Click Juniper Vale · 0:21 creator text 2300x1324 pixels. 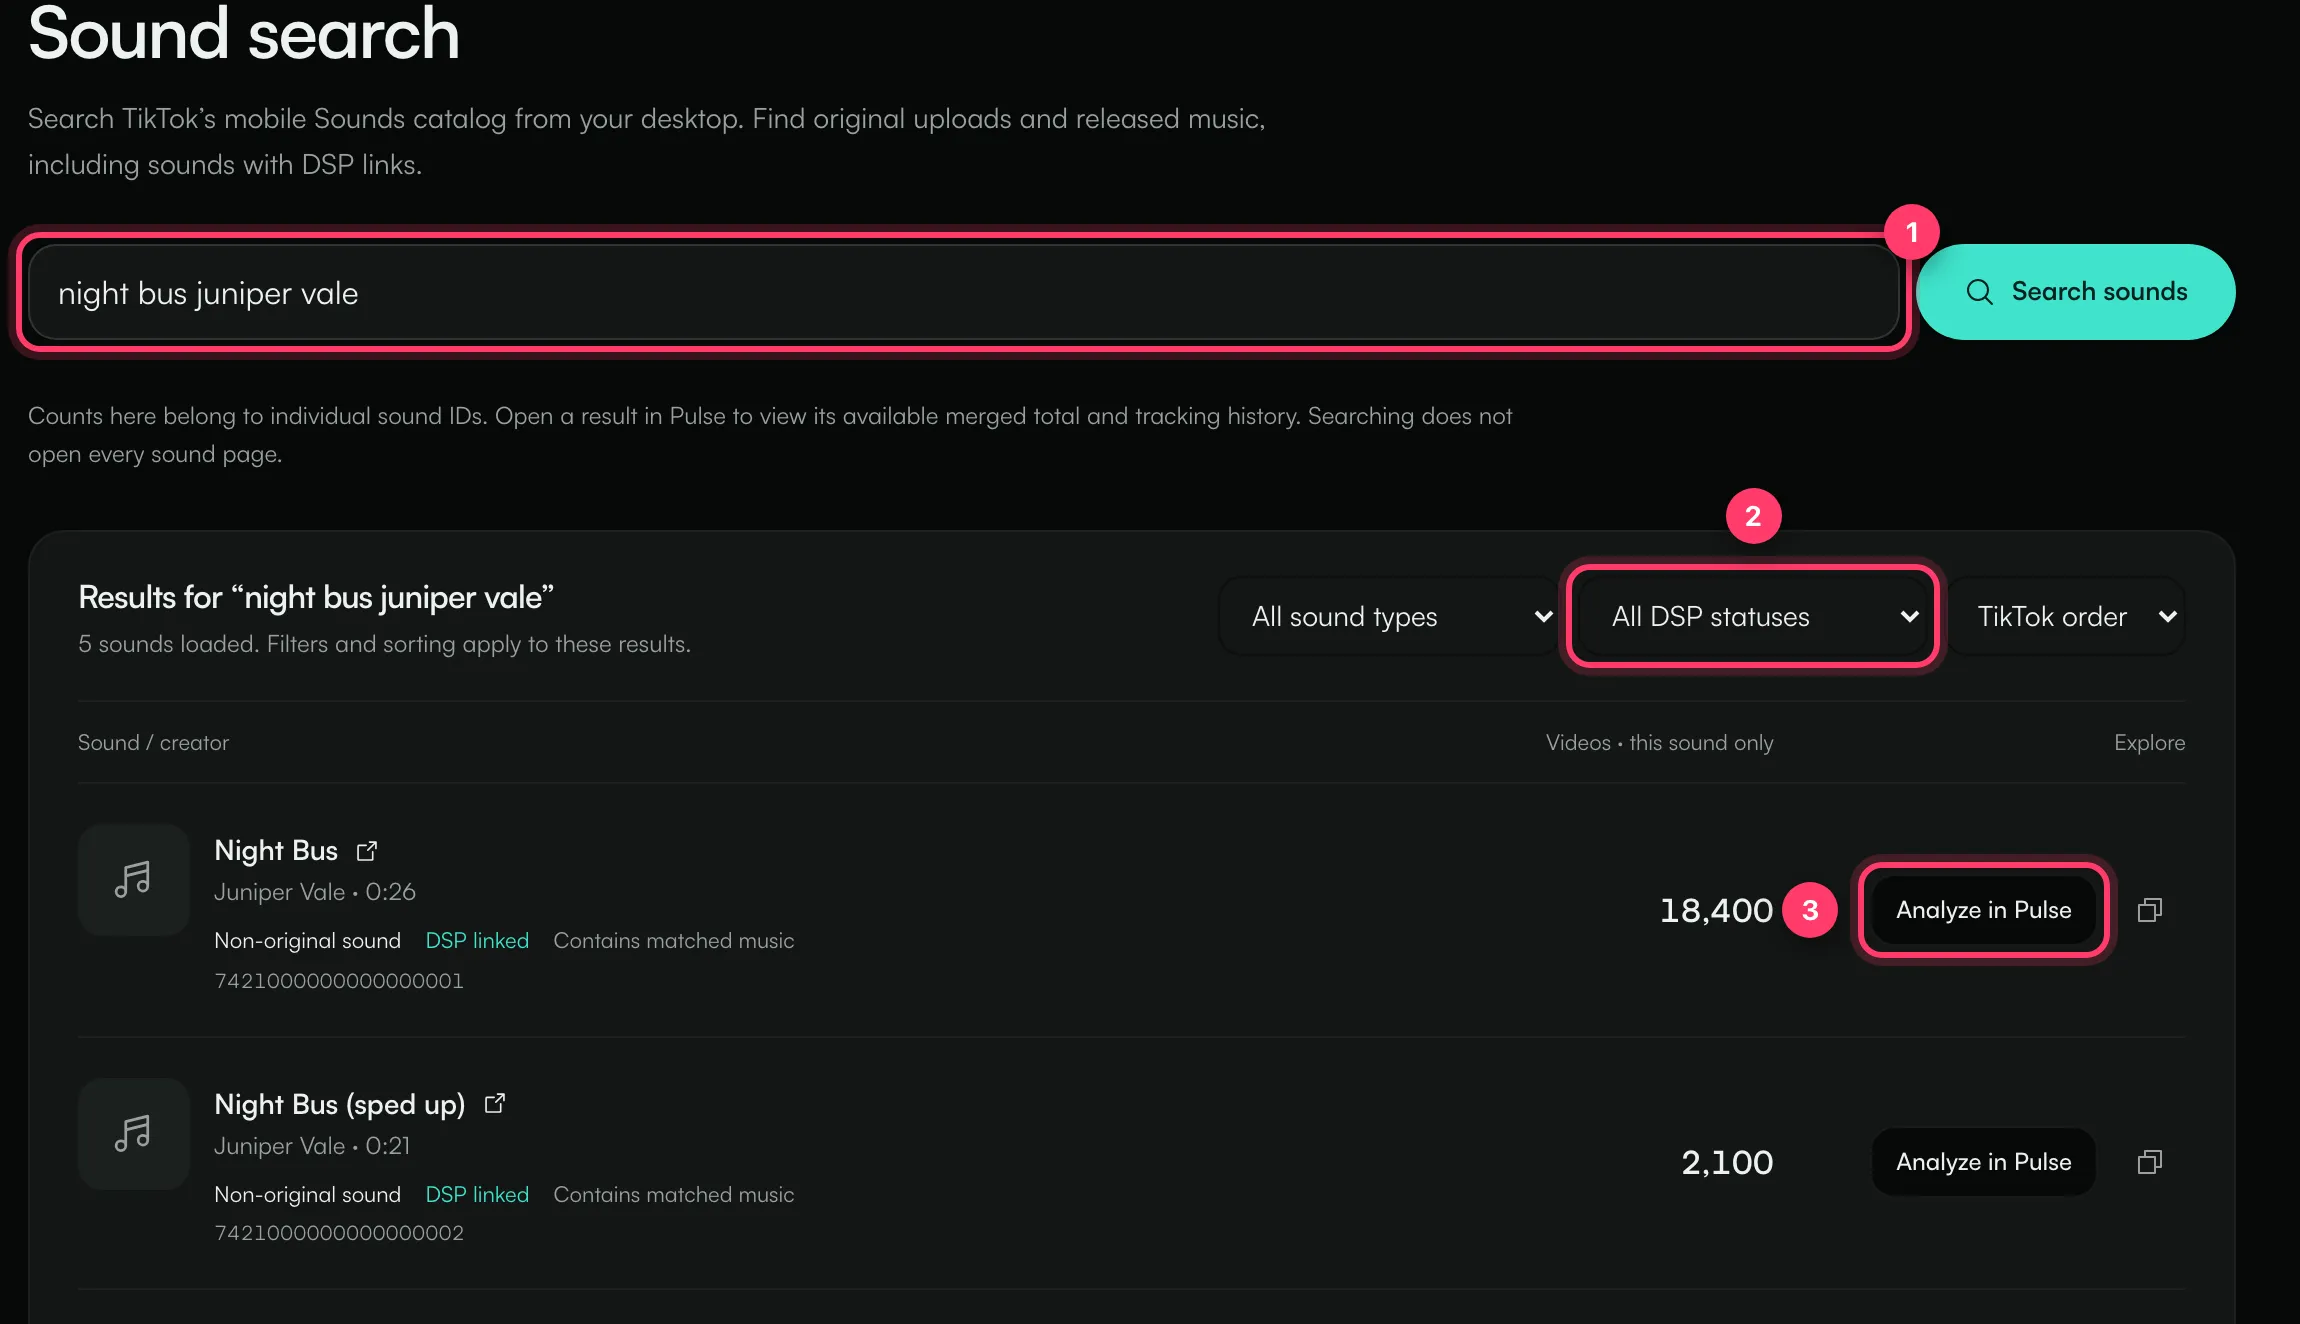pyautogui.click(x=312, y=1146)
